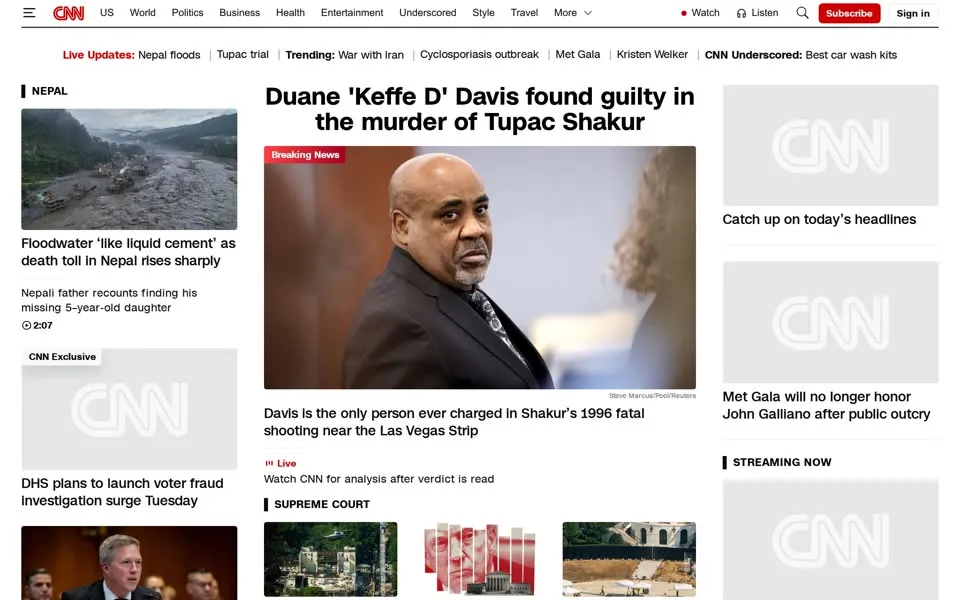Open the hamburger menu icon
Viewport: 960px width, 600px height.
pos(29,13)
